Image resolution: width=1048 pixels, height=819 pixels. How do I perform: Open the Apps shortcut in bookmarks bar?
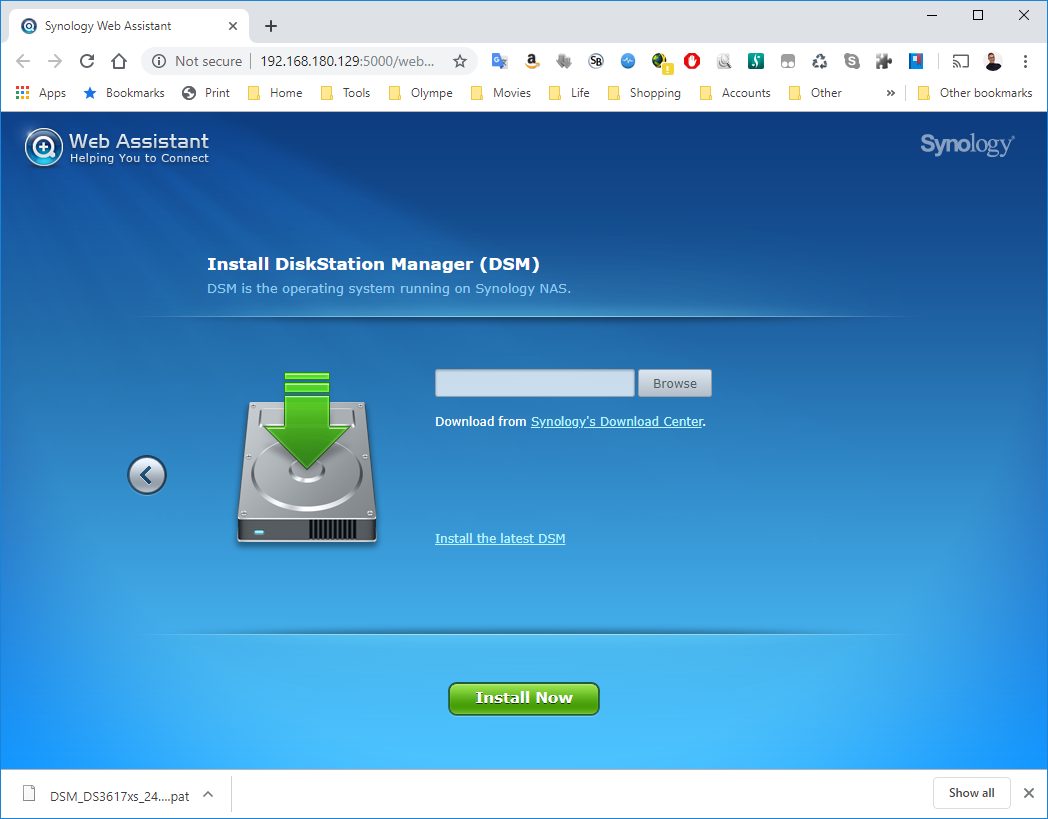[41, 93]
